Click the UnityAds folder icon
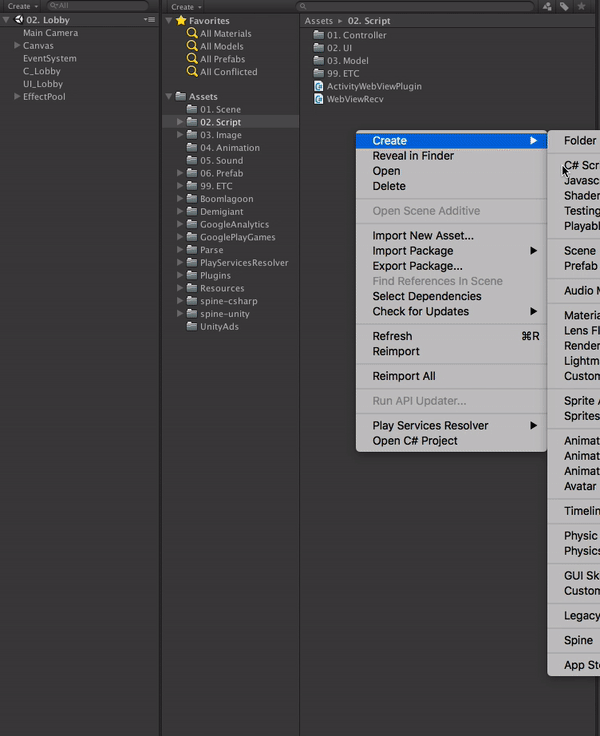 coord(192,326)
